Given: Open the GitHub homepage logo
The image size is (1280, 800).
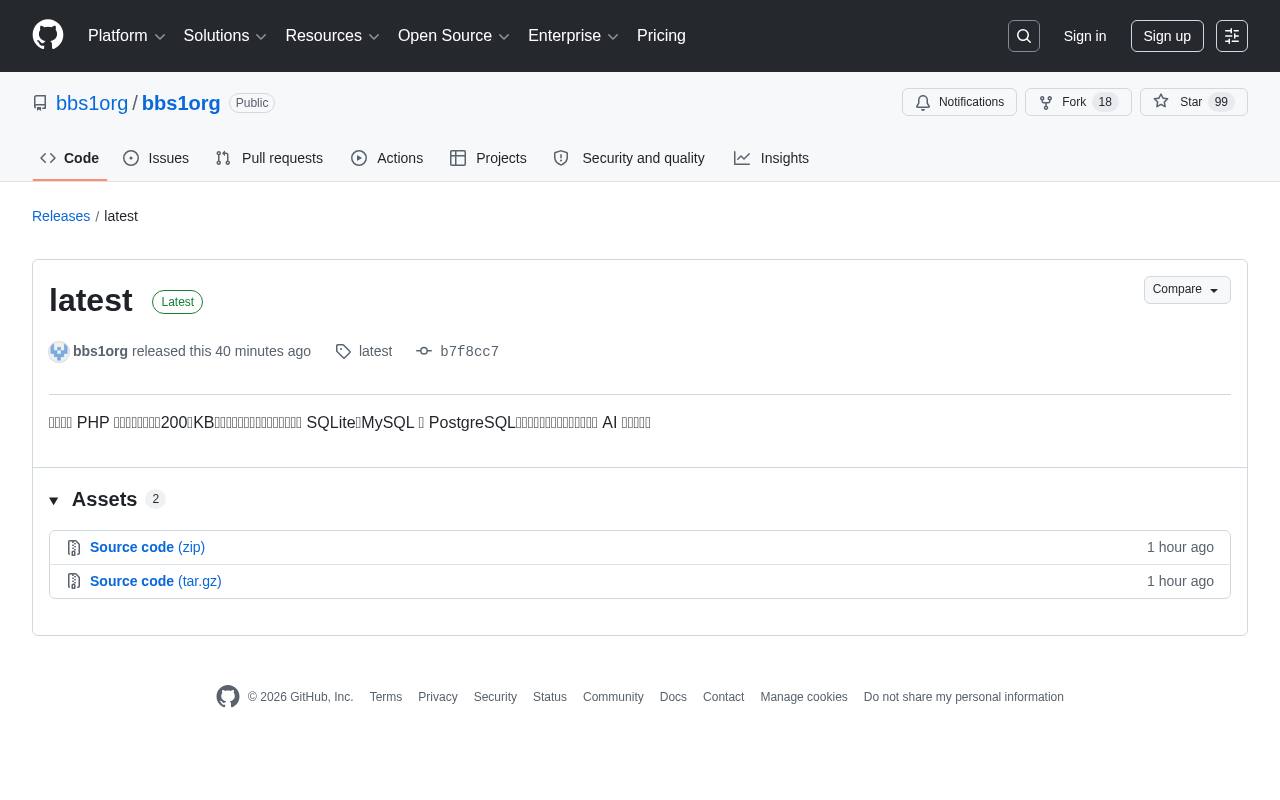Looking at the screenshot, I should point(48,35).
